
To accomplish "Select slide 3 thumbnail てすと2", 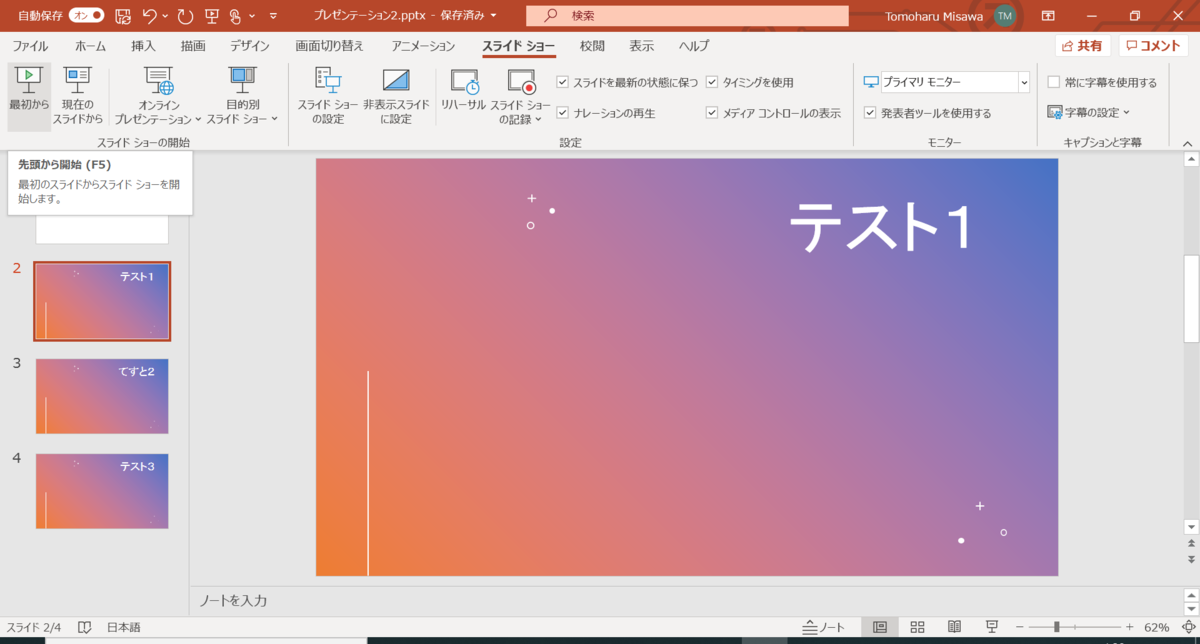I will click(102, 396).
